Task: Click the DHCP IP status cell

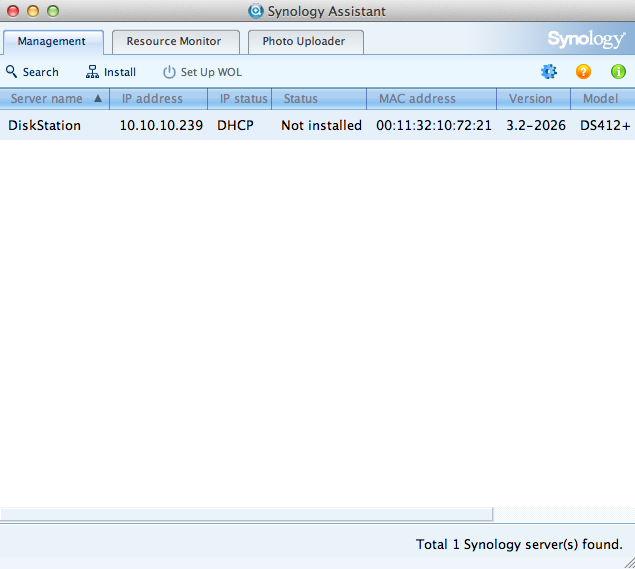Action: click(x=235, y=126)
